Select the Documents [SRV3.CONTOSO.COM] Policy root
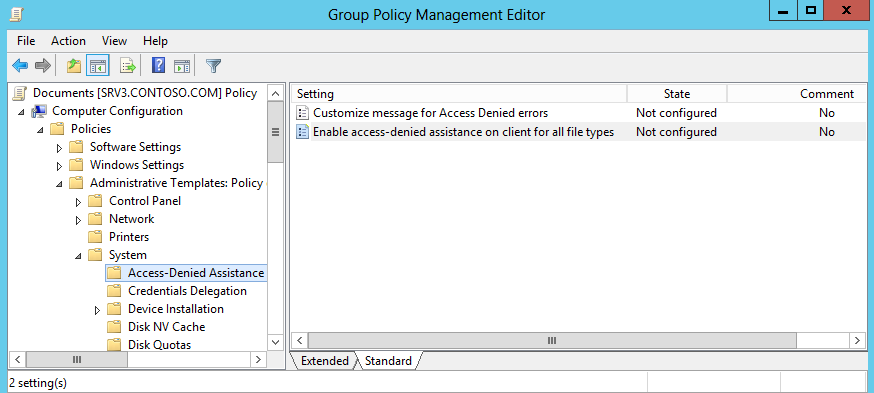This screenshot has width=874, height=393. 145,93
